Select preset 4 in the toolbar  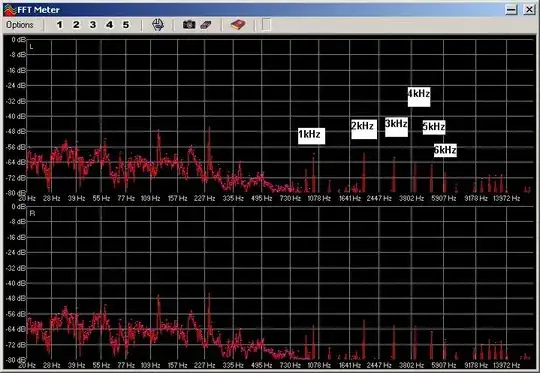(x=110, y=25)
